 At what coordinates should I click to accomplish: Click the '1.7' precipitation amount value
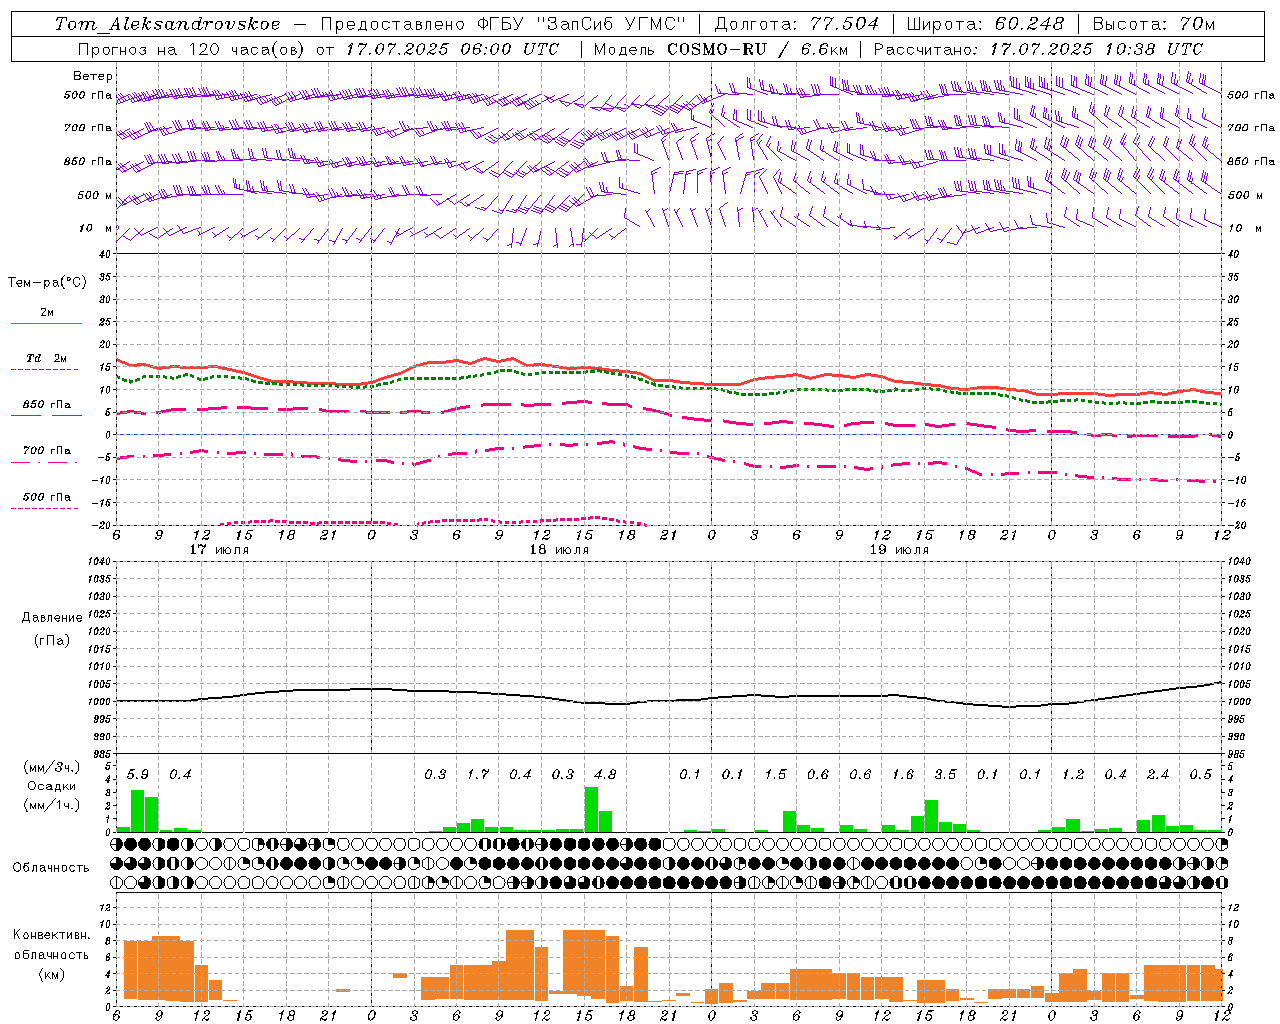tap(478, 775)
